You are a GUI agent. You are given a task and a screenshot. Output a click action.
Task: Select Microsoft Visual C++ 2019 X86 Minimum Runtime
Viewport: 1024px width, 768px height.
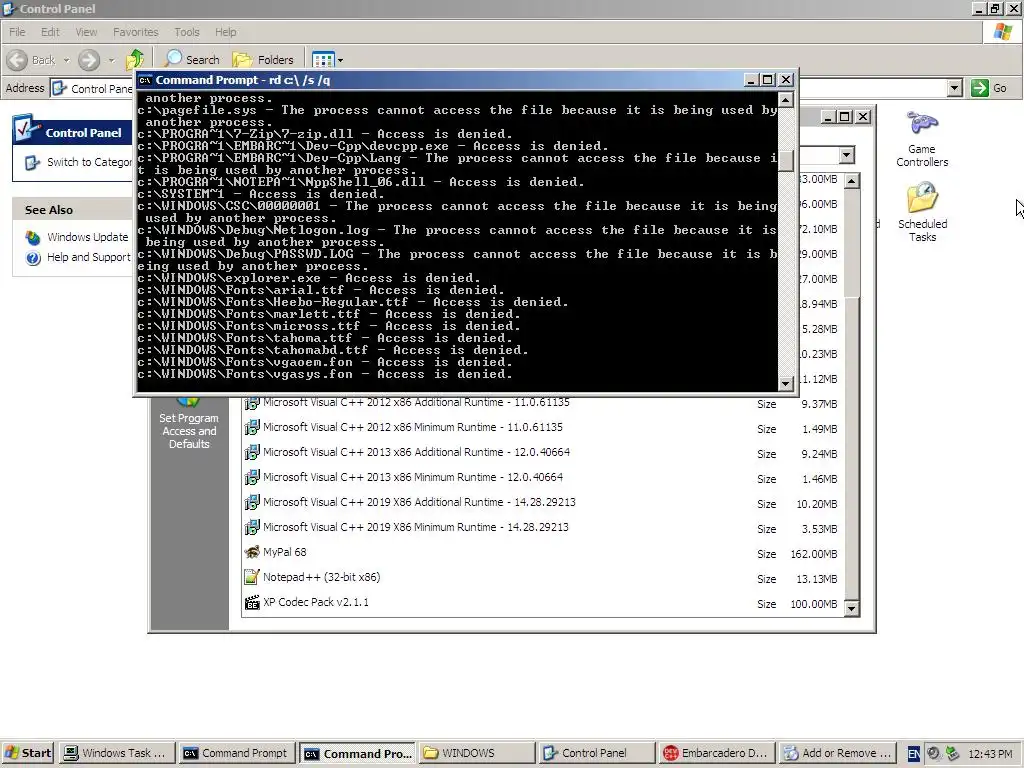[543, 528]
